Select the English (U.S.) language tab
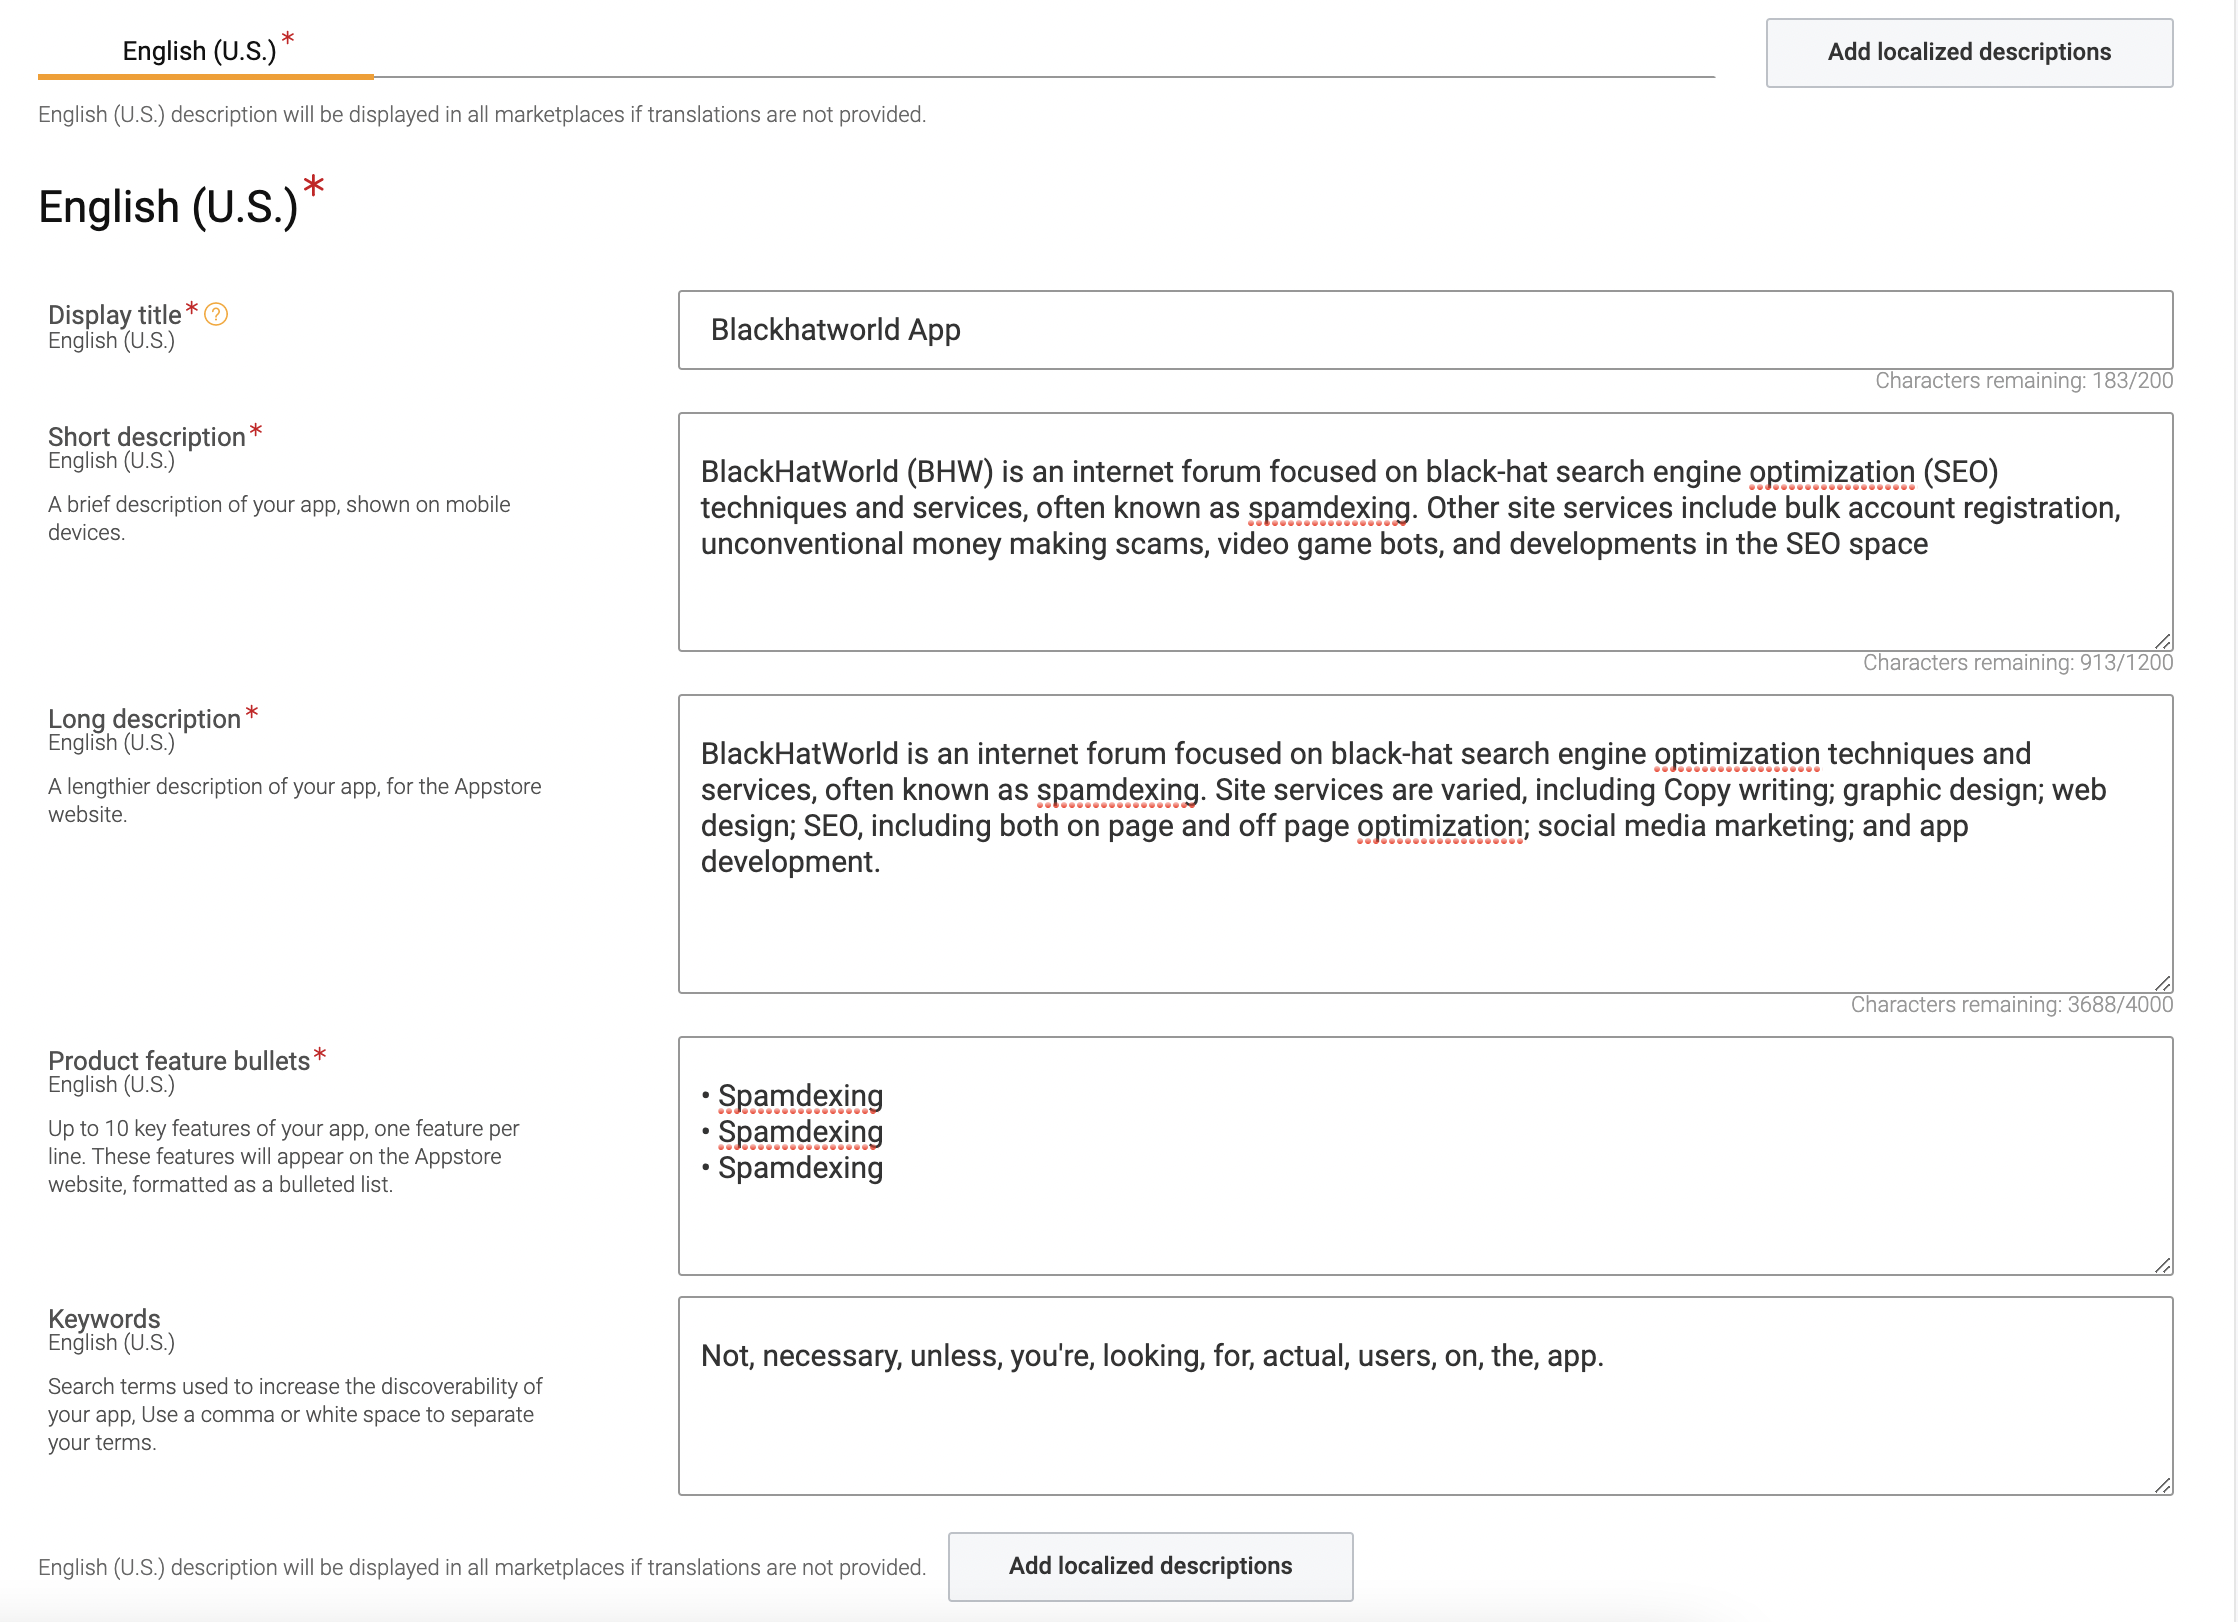The width and height of the screenshot is (2238, 1622). click(206, 50)
